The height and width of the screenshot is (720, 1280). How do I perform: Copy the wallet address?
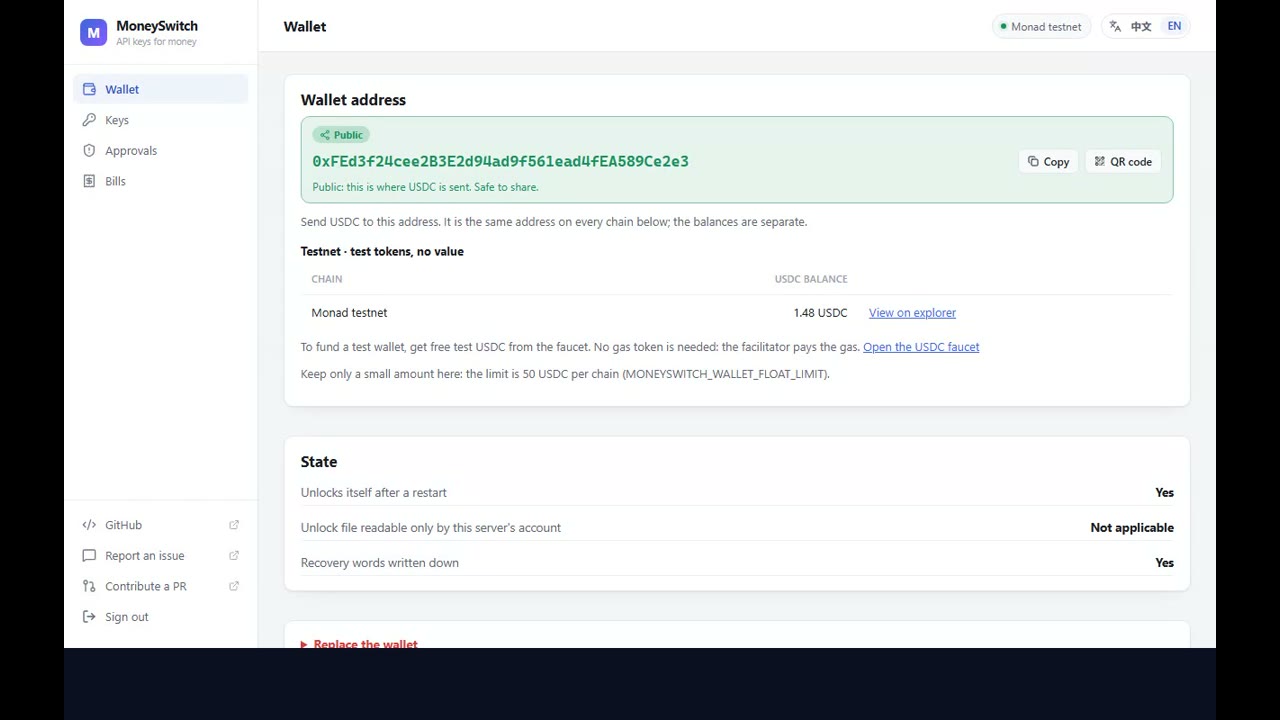pyautogui.click(x=1048, y=162)
